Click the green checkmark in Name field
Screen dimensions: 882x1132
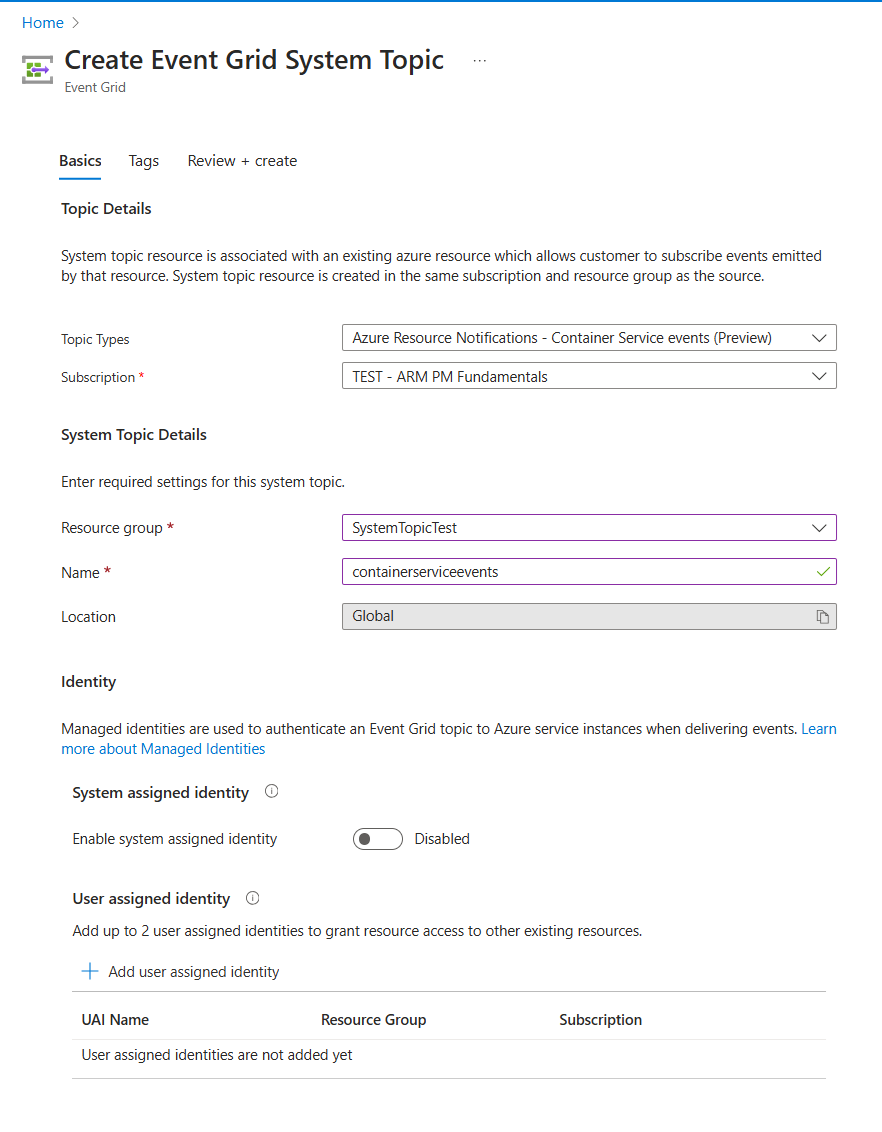click(823, 572)
